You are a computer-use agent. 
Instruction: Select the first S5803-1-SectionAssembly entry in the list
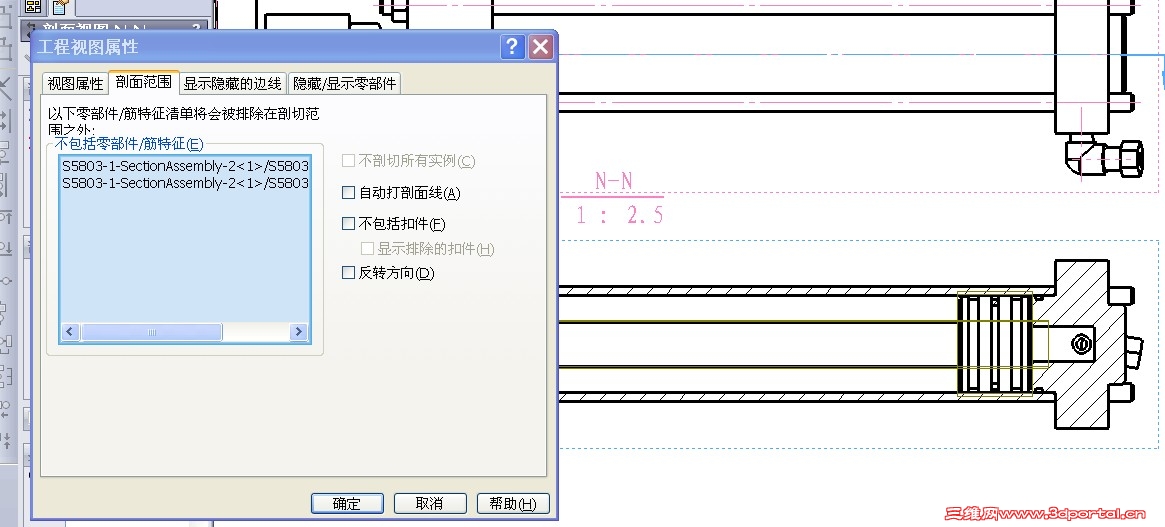point(185,166)
